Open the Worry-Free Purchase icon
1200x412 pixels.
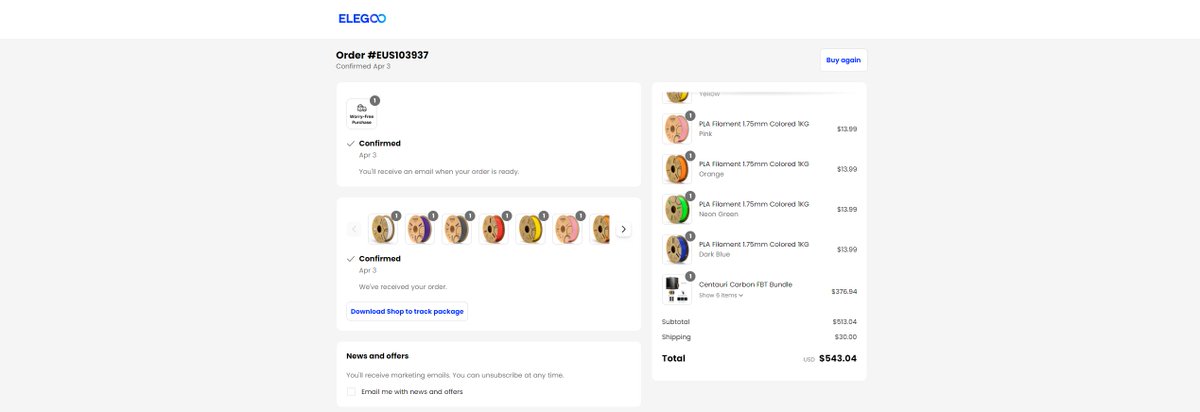(x=361, y=113)
